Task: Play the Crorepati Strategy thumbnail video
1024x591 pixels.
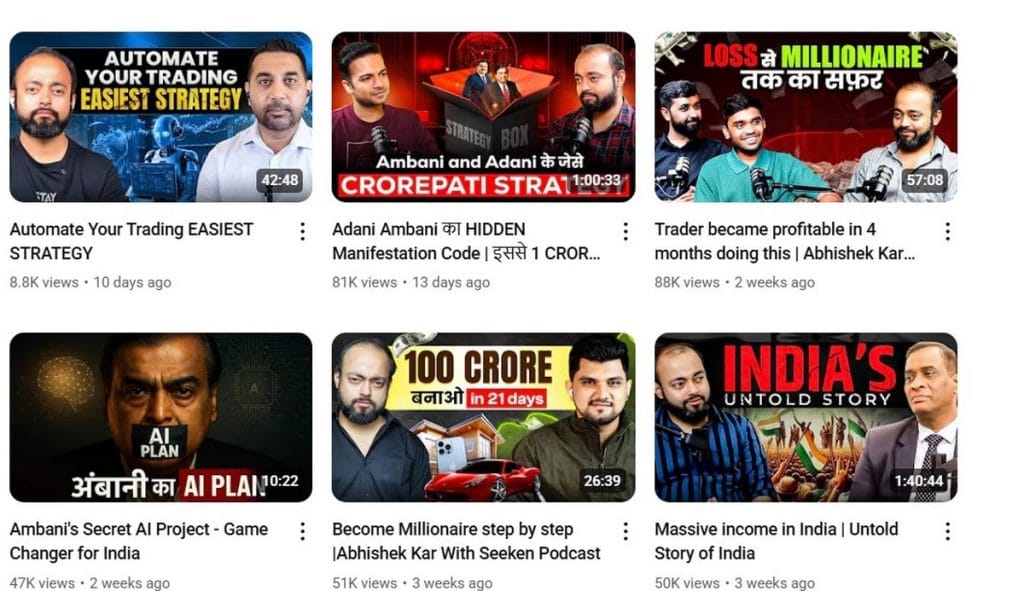Action: [x=483, y=117]
